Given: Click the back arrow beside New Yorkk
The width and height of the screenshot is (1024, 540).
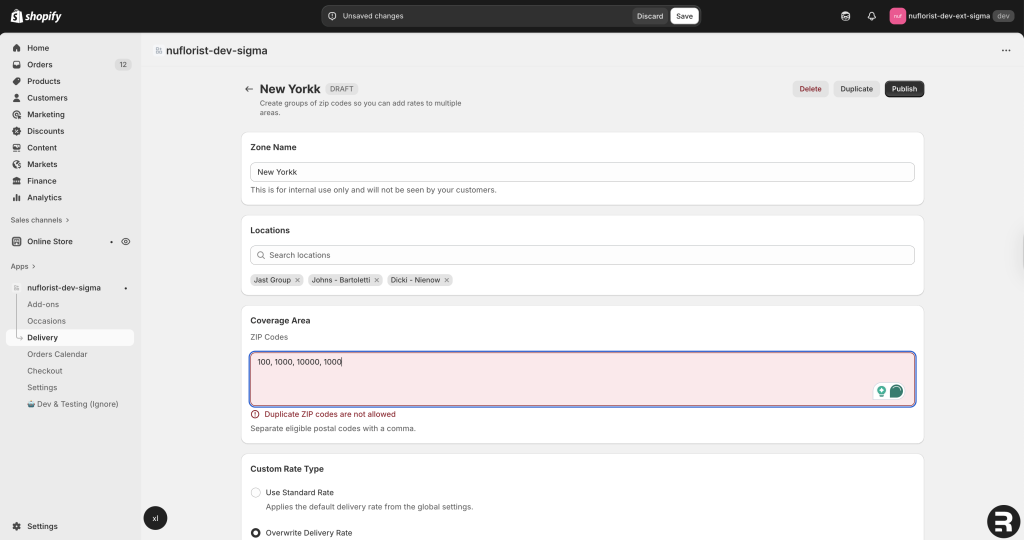Looking at the screenshot, I should pos(249,89).
